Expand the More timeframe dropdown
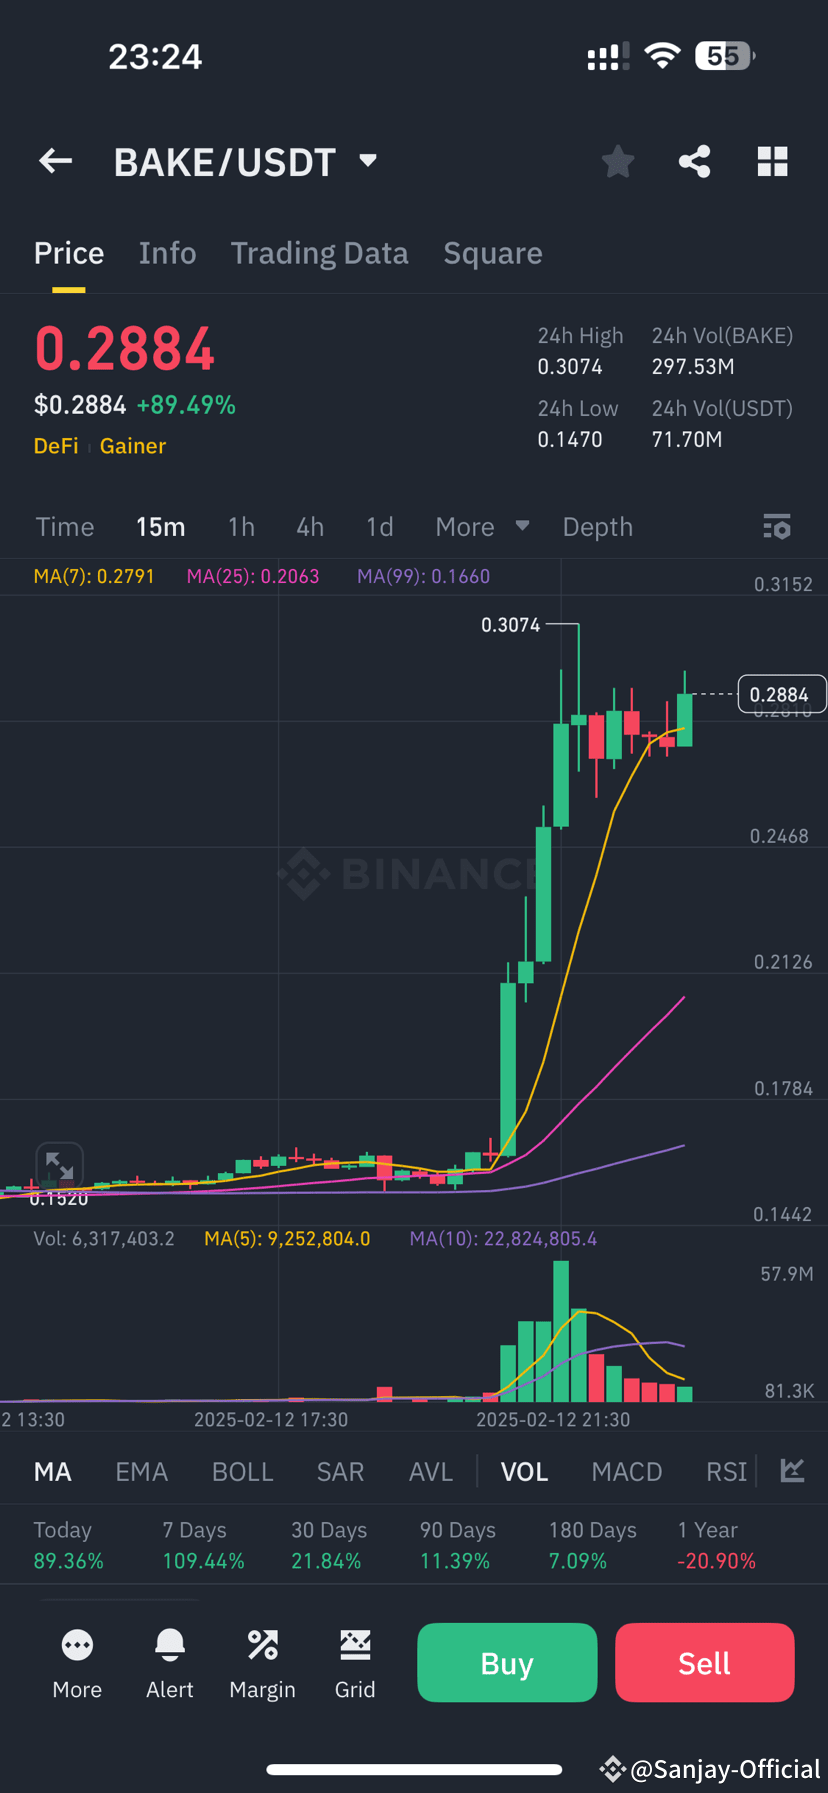Image resolution: width=828 pixels, height=1793 pixels. (481, 526)
